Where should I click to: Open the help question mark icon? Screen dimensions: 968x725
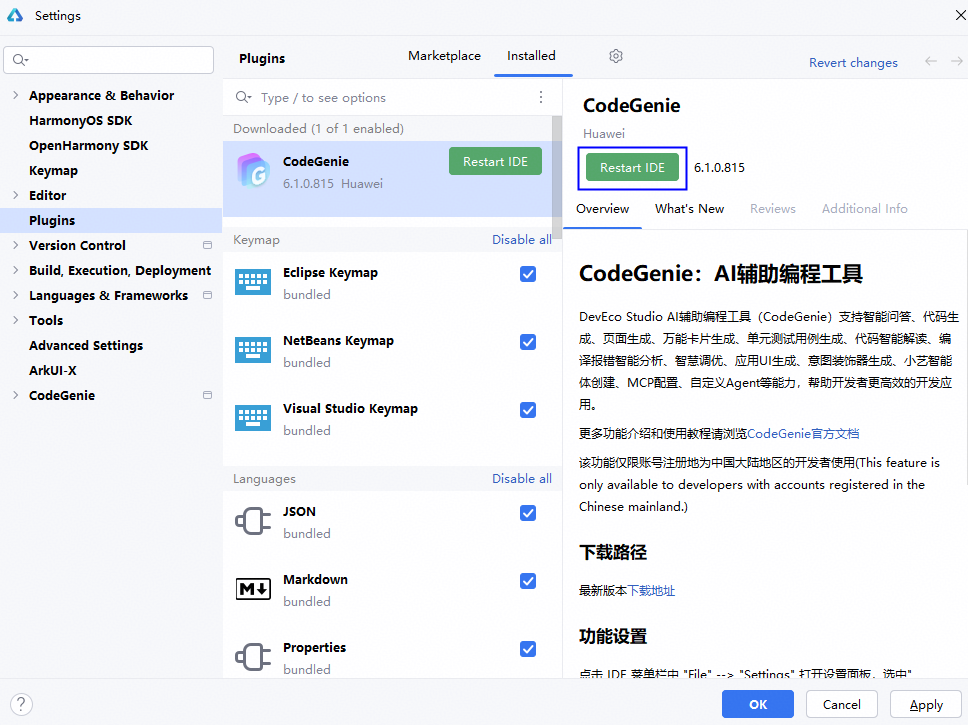(x=20, y=704)
